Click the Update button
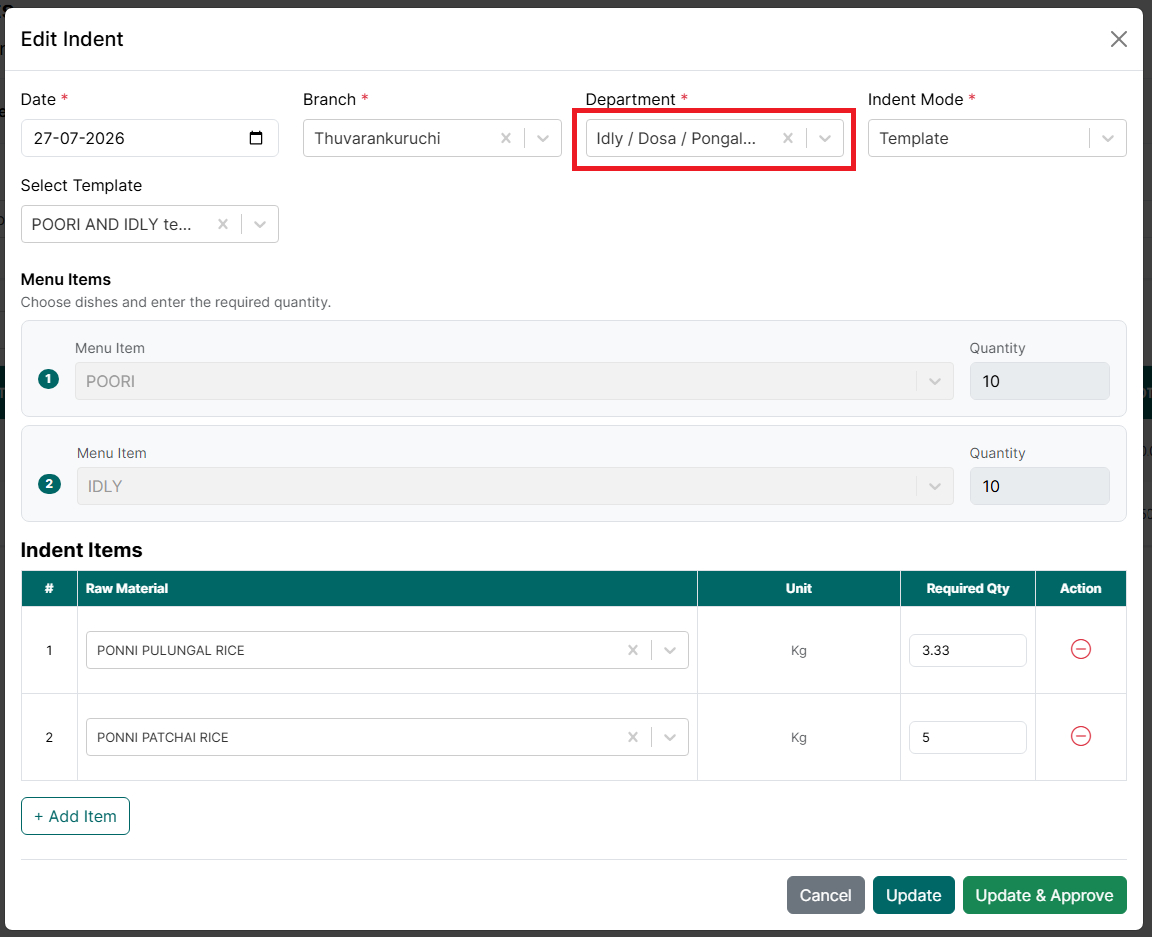The width and height of the screenshot is (1152, 937). coord(913,895)
